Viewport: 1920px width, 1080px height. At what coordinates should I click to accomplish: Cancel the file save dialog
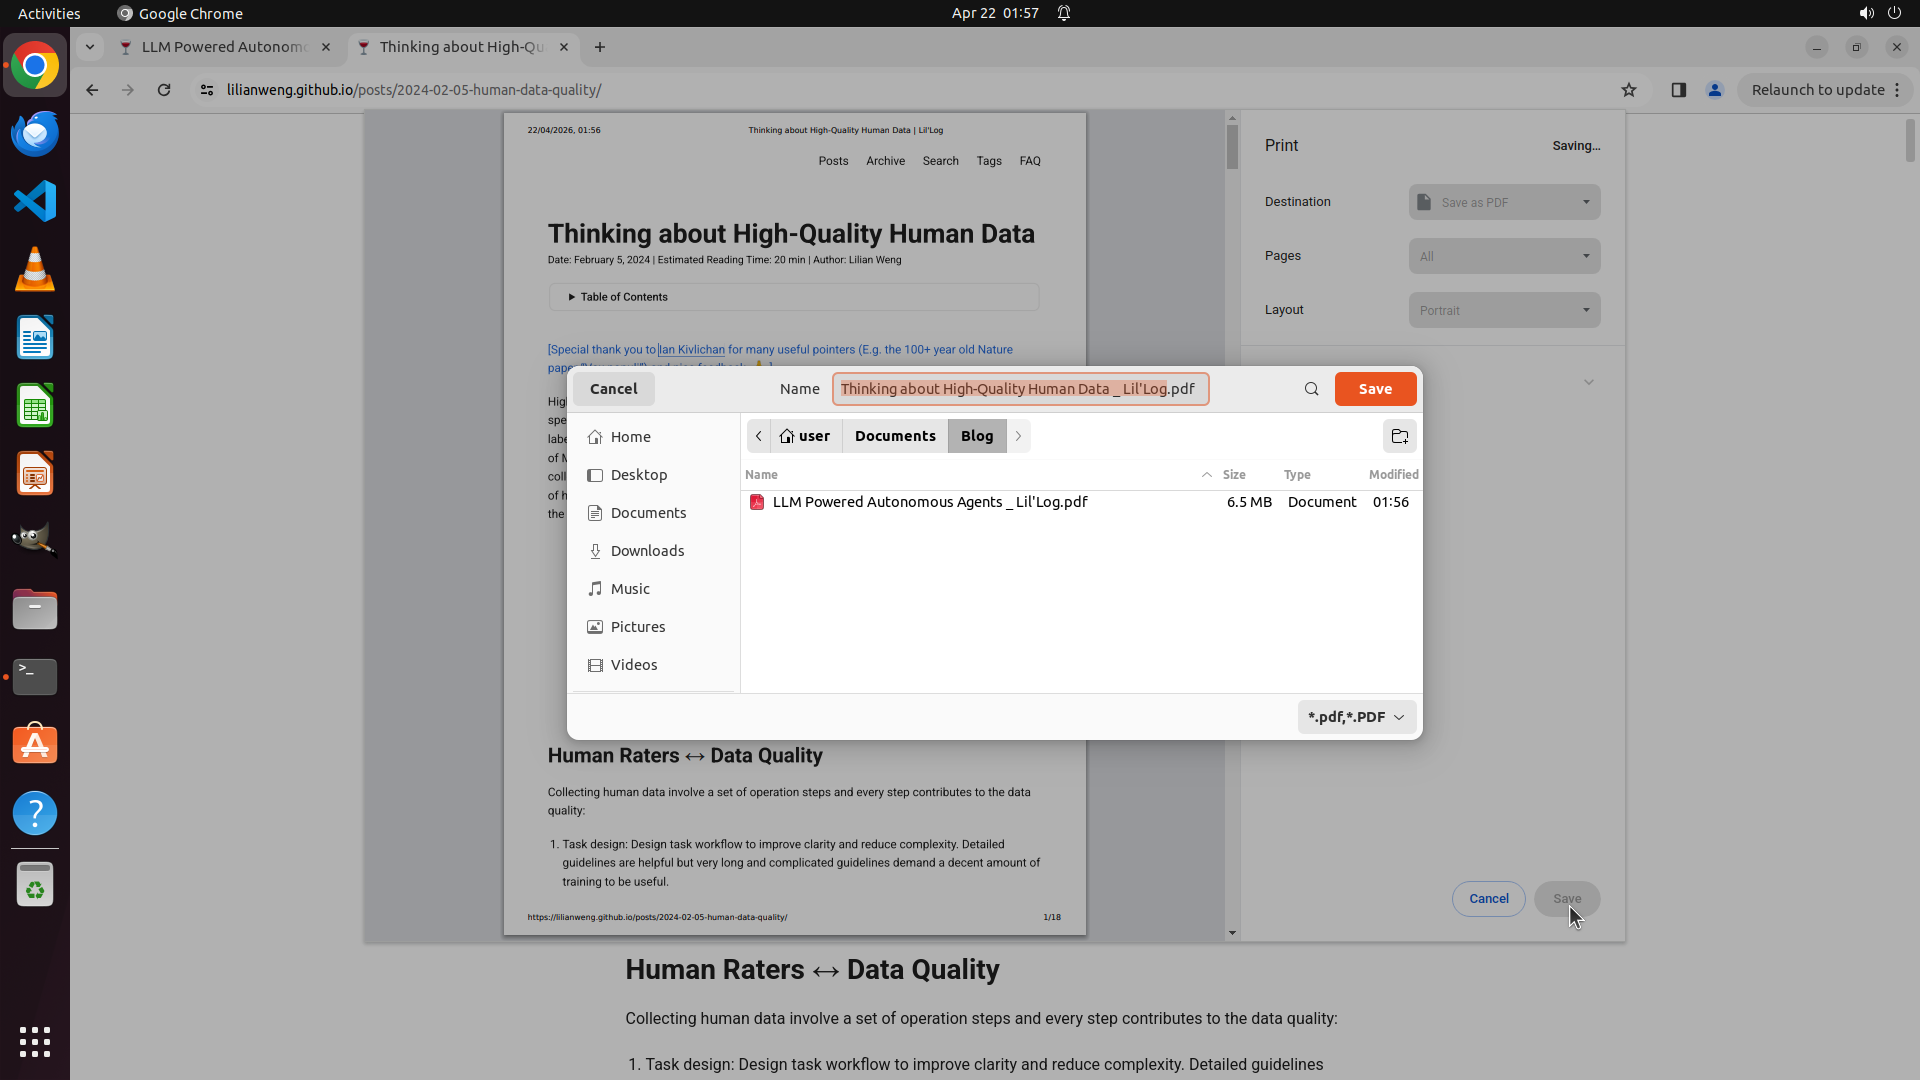613,389
